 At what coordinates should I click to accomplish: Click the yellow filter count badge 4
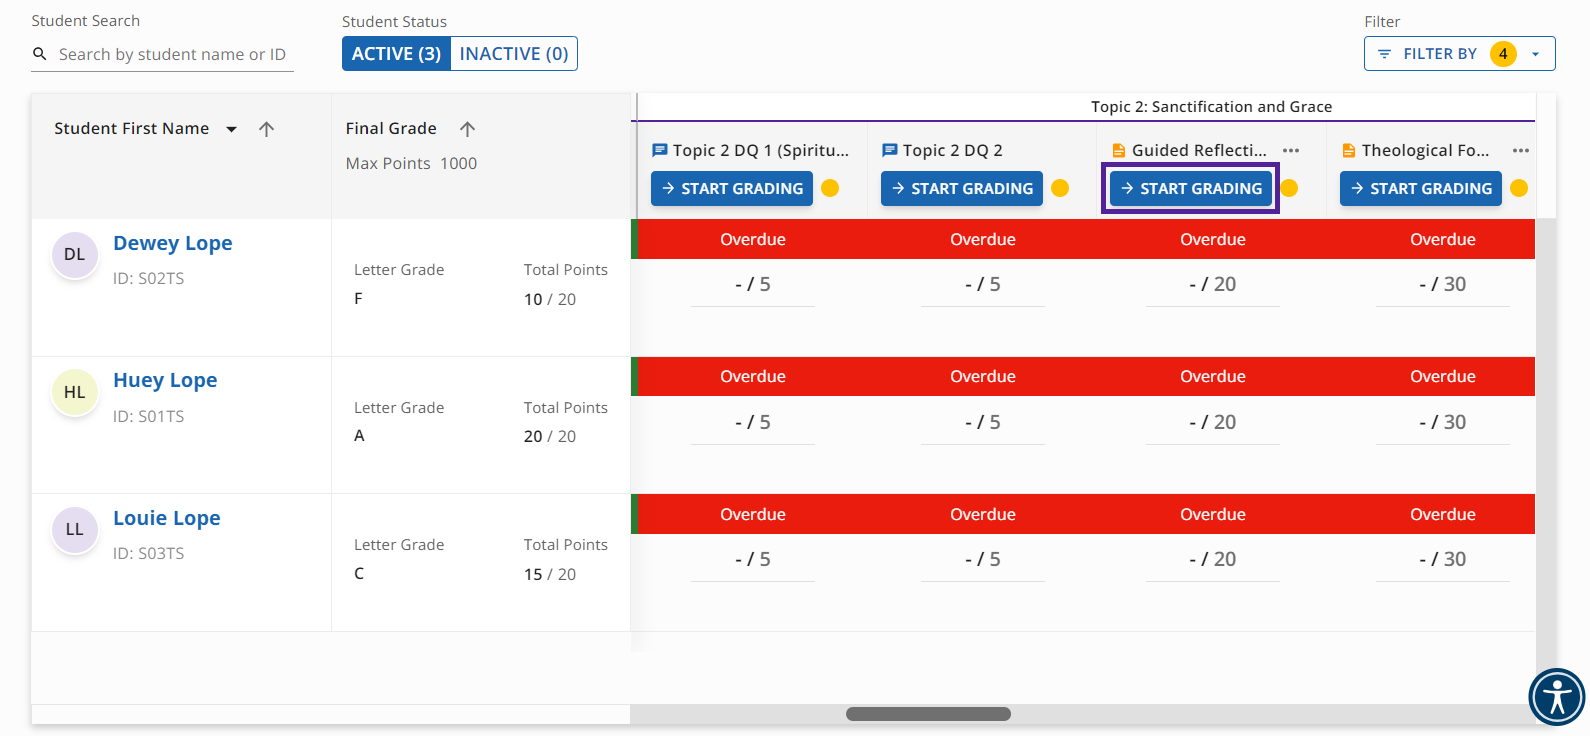[1503, 54]
